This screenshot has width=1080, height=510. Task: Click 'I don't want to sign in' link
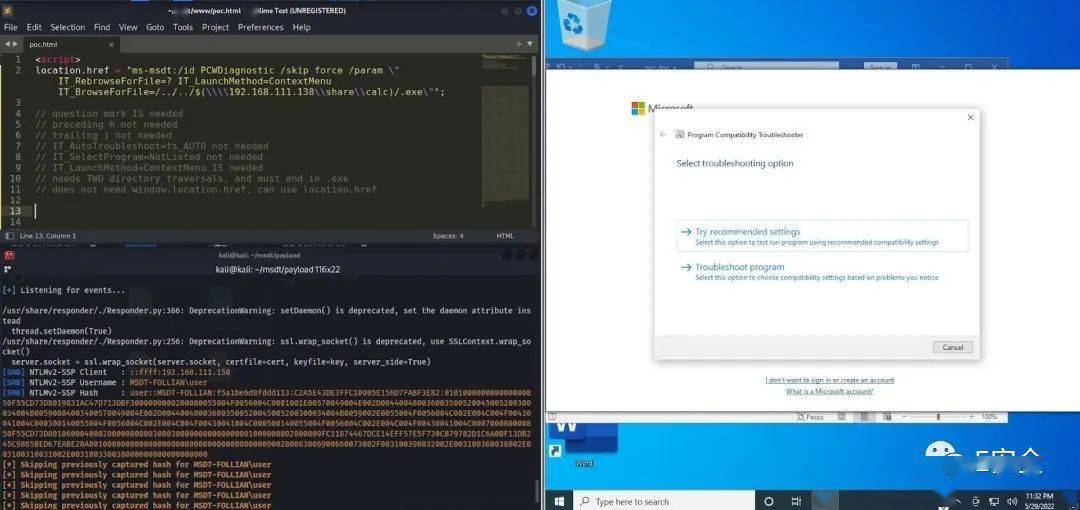[829, 380]
